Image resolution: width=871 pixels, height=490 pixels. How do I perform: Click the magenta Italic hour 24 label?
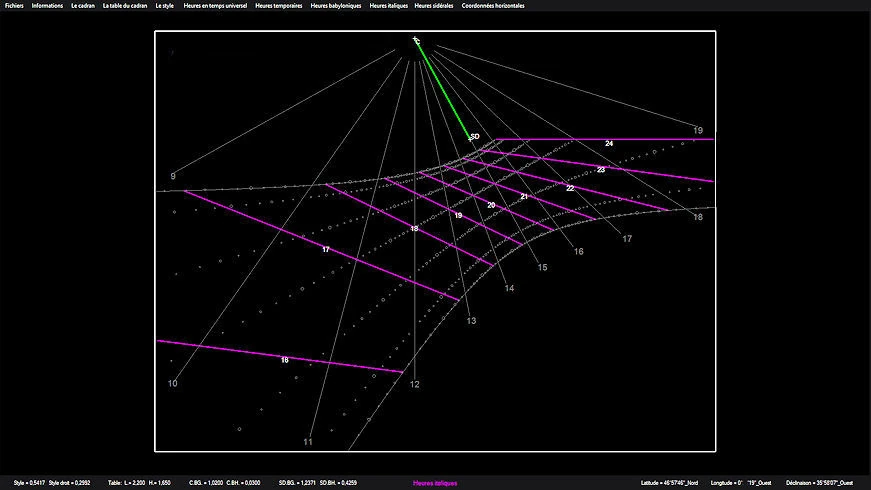click(x=609, y=144)
